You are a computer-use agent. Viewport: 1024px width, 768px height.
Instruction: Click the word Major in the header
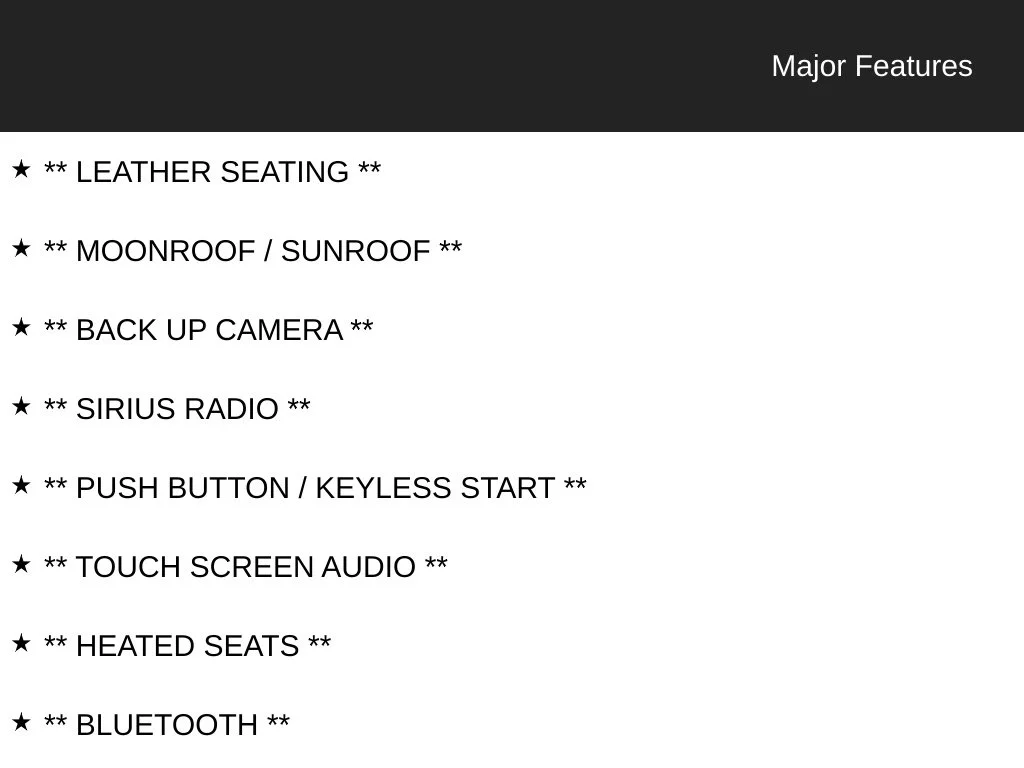click(809, 67)
